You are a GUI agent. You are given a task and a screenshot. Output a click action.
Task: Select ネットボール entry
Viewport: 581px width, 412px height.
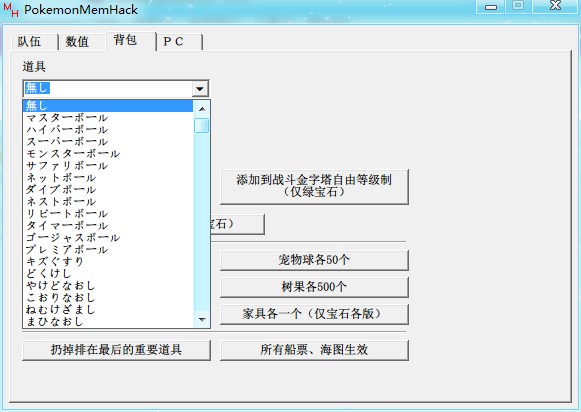point(109,177)
